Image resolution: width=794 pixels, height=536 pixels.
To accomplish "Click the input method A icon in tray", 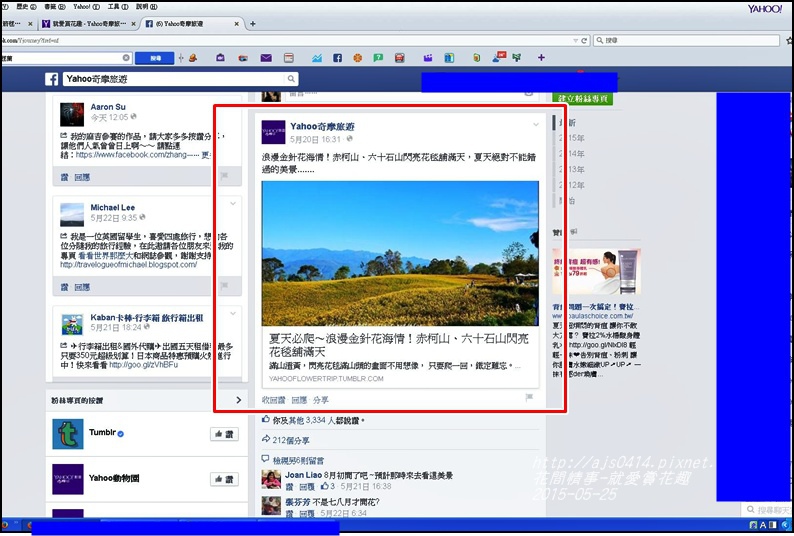I will 763,525.
